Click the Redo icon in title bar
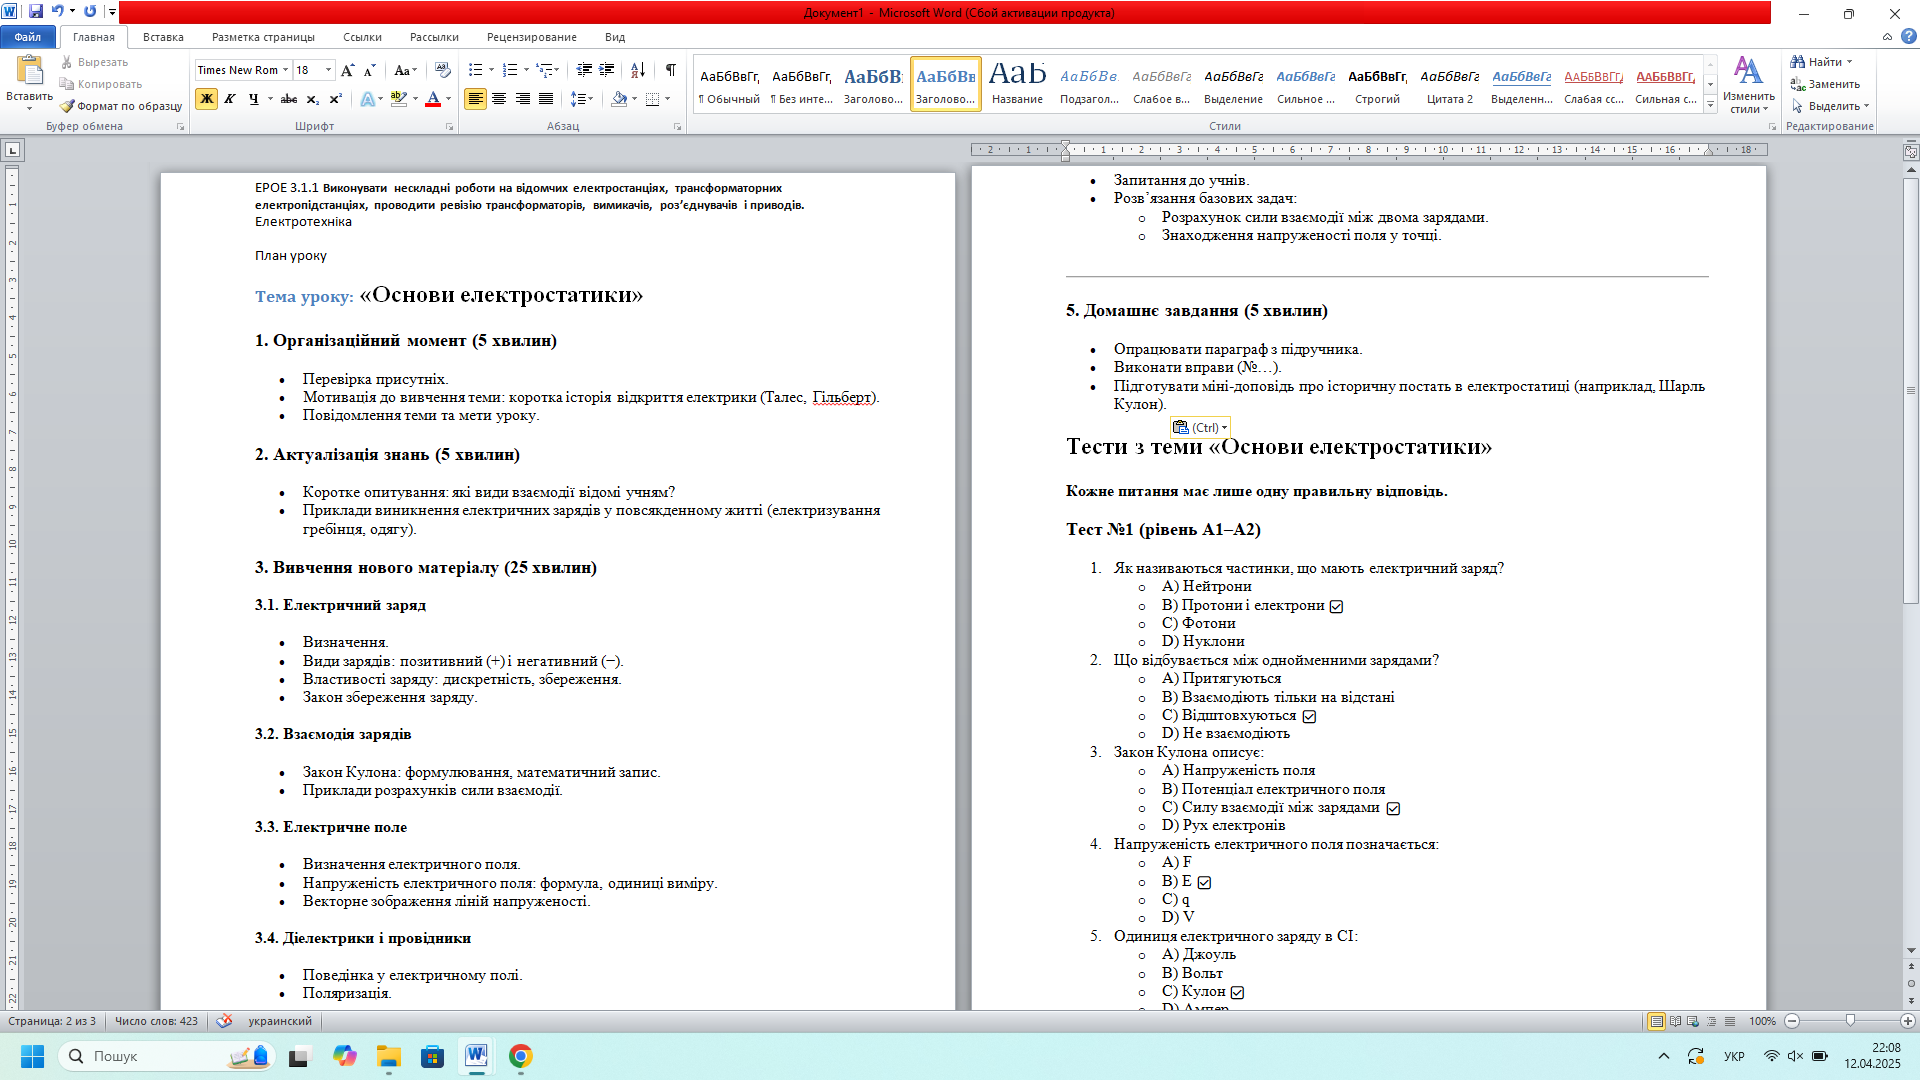This screenshot has width=1920, height=1080. click(91, 12)
